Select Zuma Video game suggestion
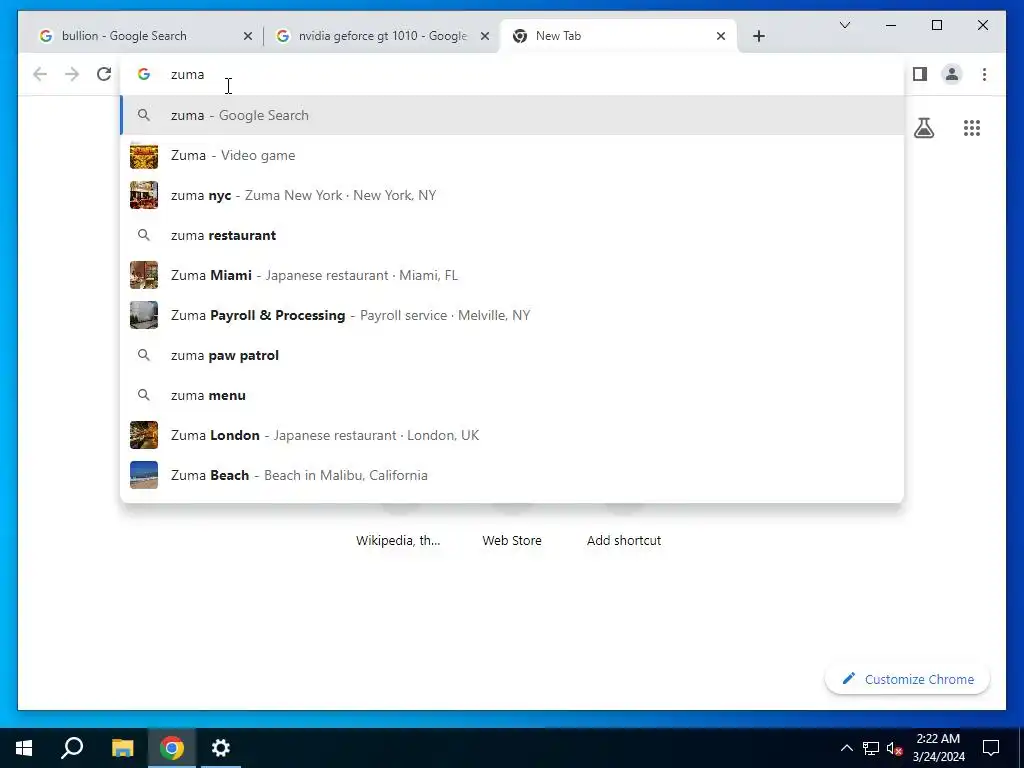1024x768 pixels. (513, 155)
